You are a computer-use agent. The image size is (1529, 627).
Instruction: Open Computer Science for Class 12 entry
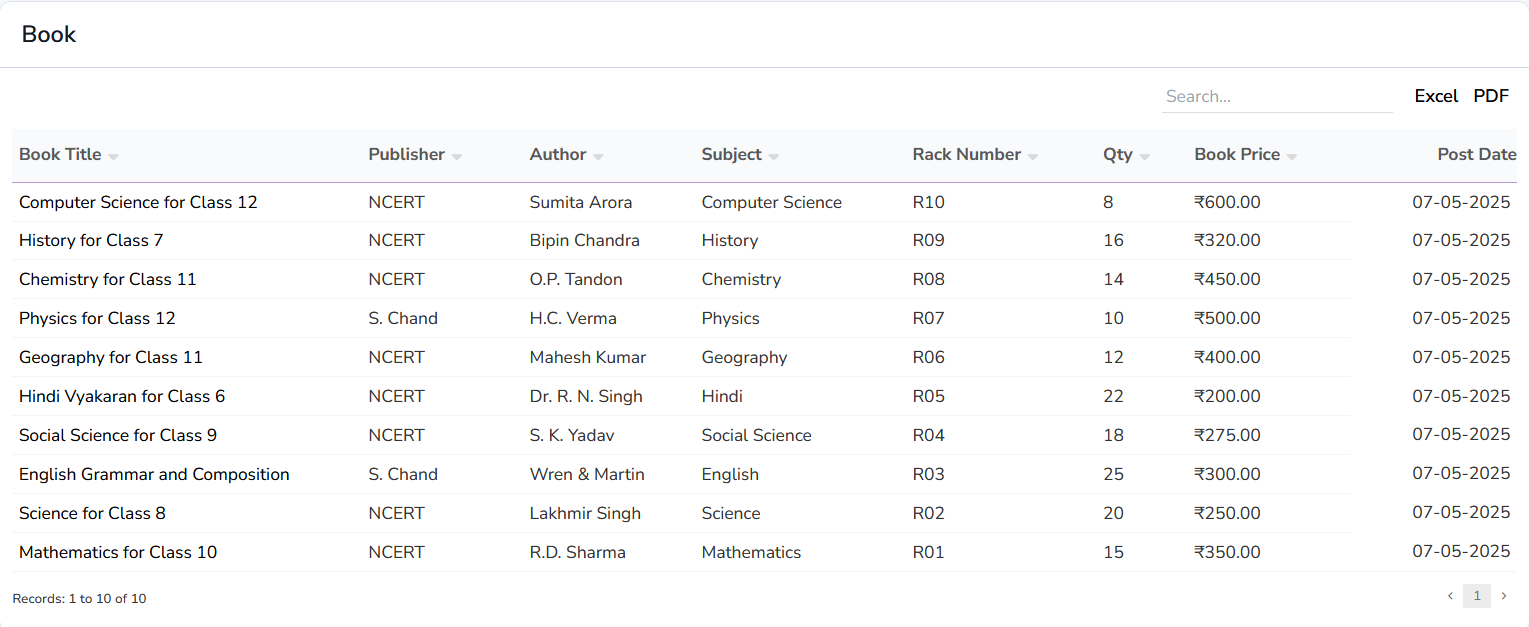(x=138, y=202)
